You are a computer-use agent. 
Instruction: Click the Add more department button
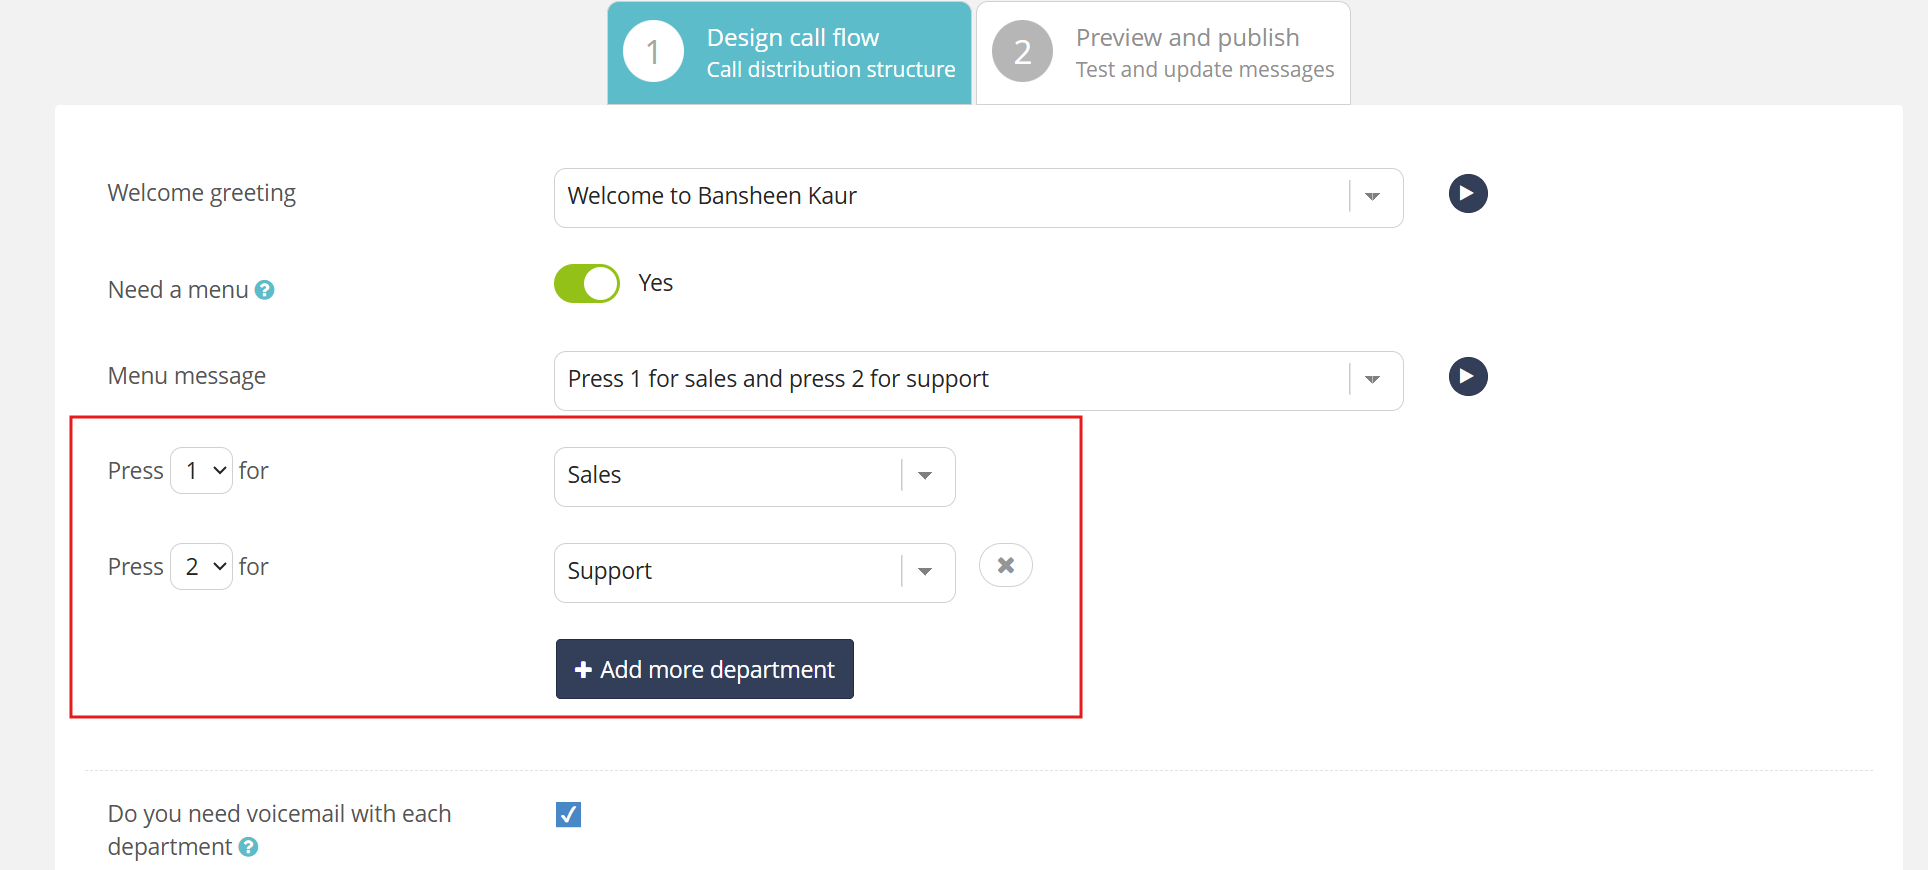(705, 670)
